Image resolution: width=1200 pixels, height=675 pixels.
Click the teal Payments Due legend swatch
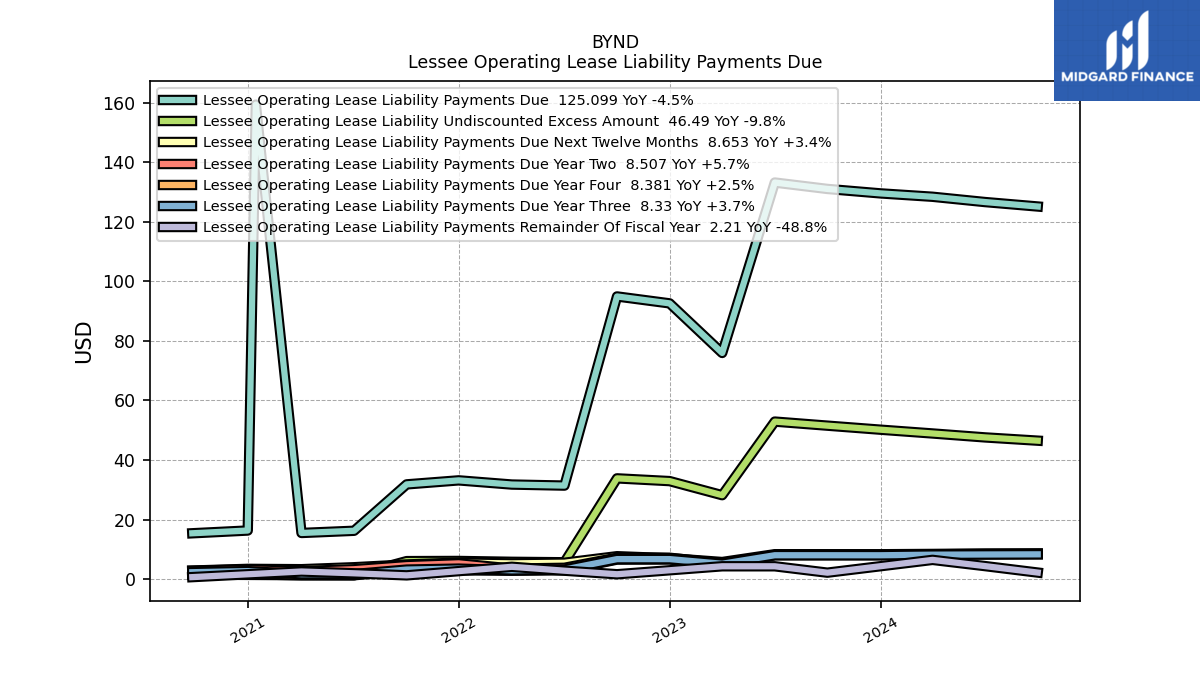click(177, 100)
